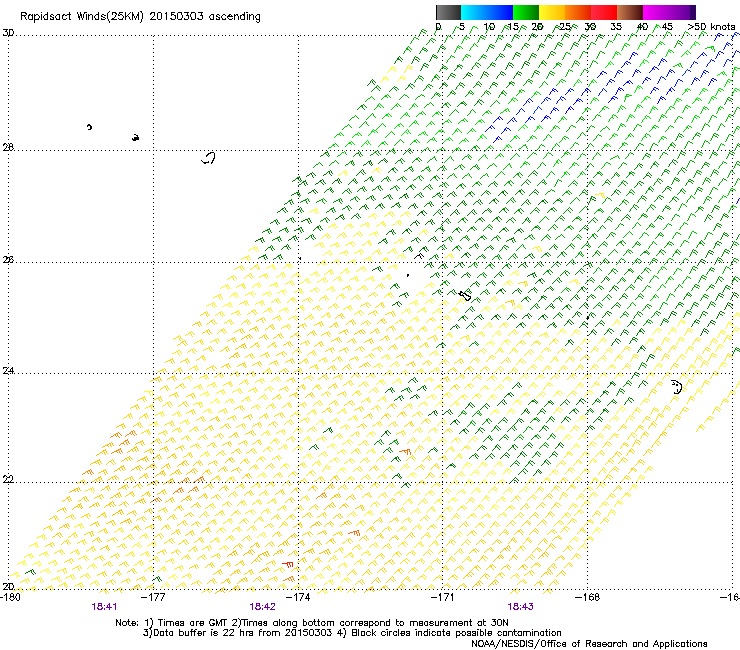Click the -171 longitude axis label
Image resolution: width=740 pixels, height=650 pixels.
click(x=443, y=597)
